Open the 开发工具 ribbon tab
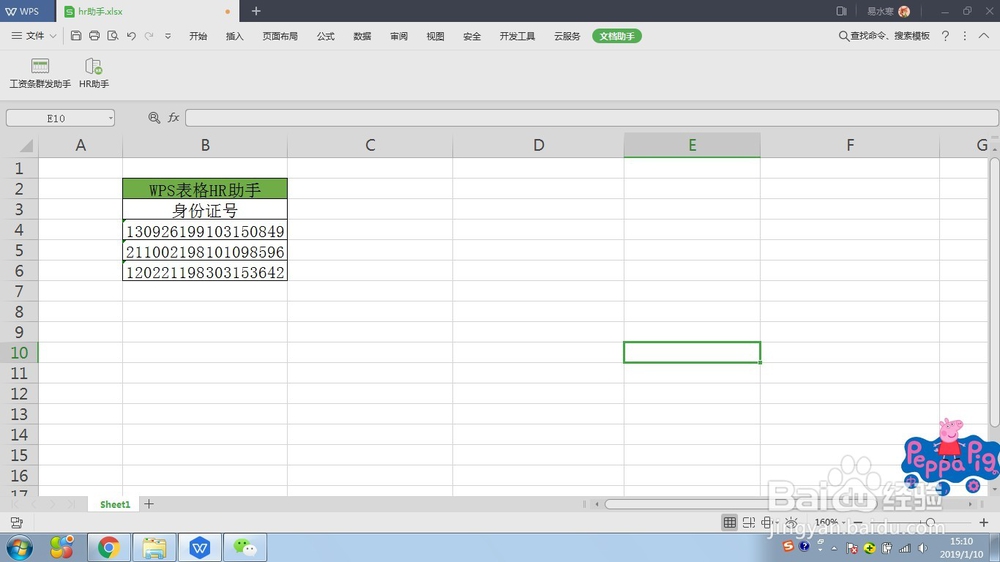The width and height of the screenshot is (1000, 562). coord(517,36)
